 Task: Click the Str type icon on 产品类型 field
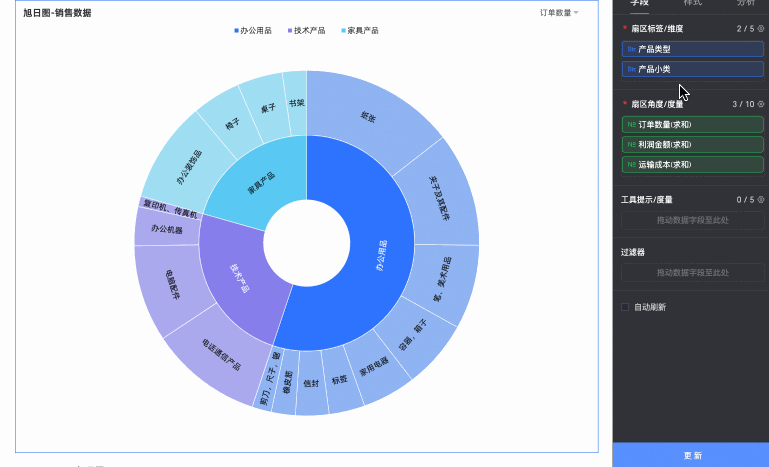[x=632, y=49]
